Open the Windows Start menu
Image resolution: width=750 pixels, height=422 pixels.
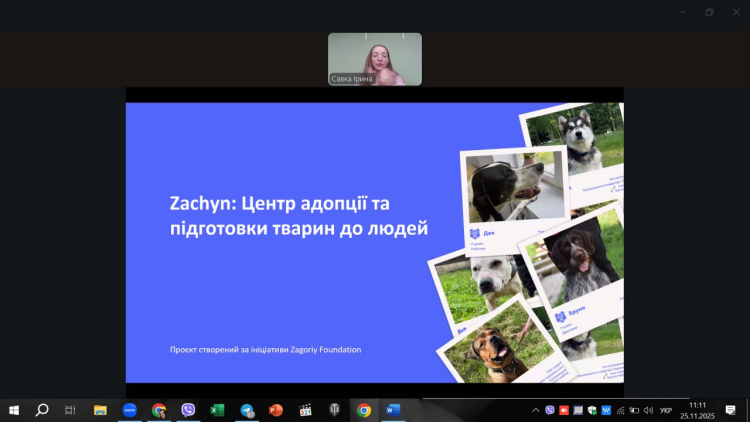(14, 410)
